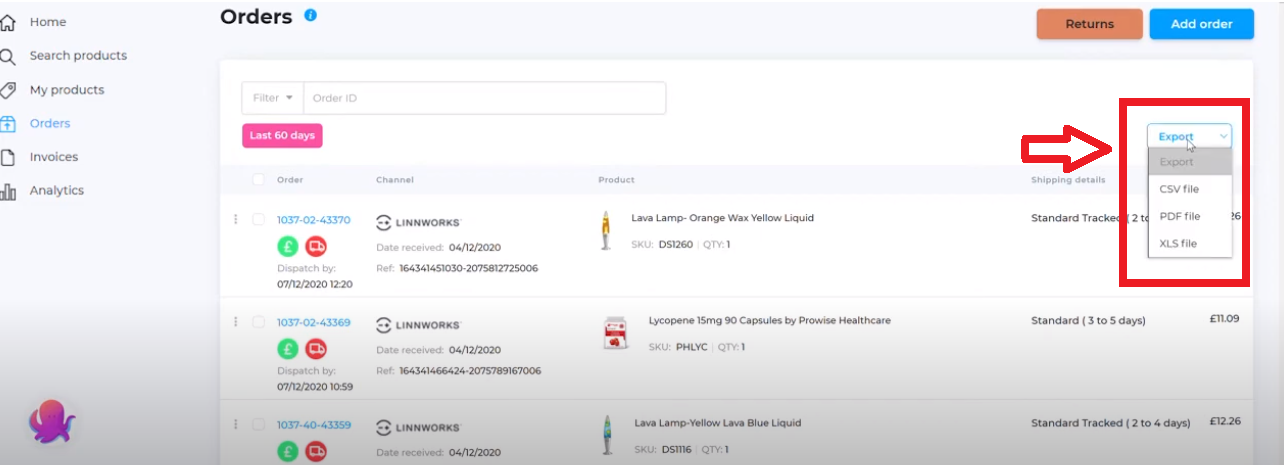
Task: Click the Orders box icon in sidebar
Action: click(8, 124)
